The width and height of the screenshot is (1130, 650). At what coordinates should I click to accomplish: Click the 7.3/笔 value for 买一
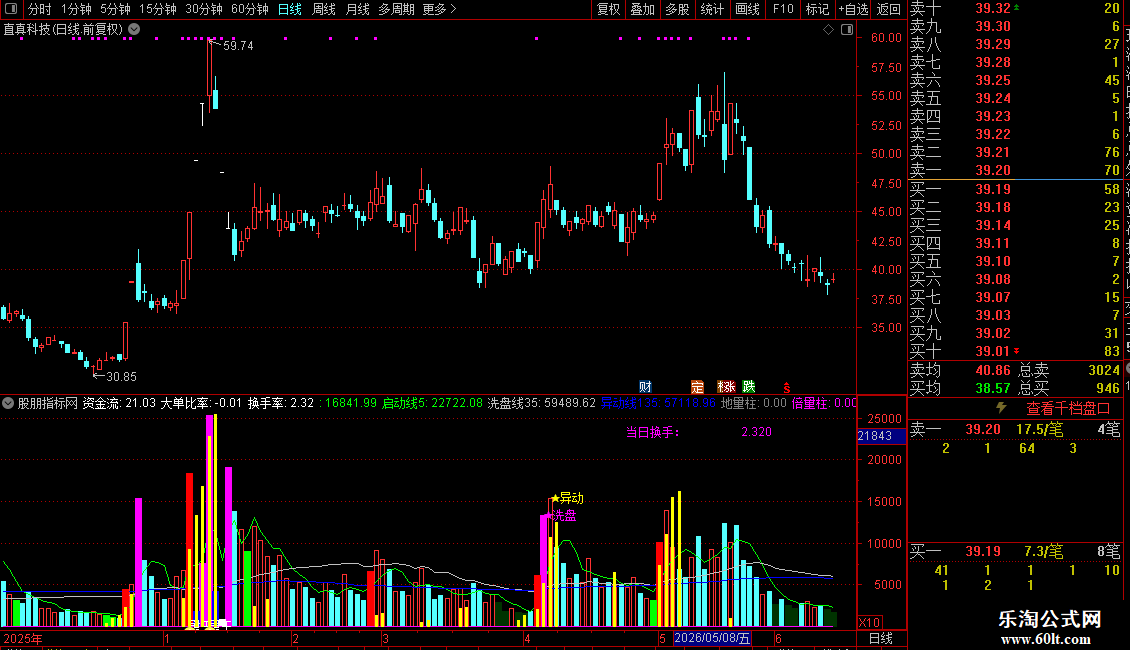(1044, 551)
